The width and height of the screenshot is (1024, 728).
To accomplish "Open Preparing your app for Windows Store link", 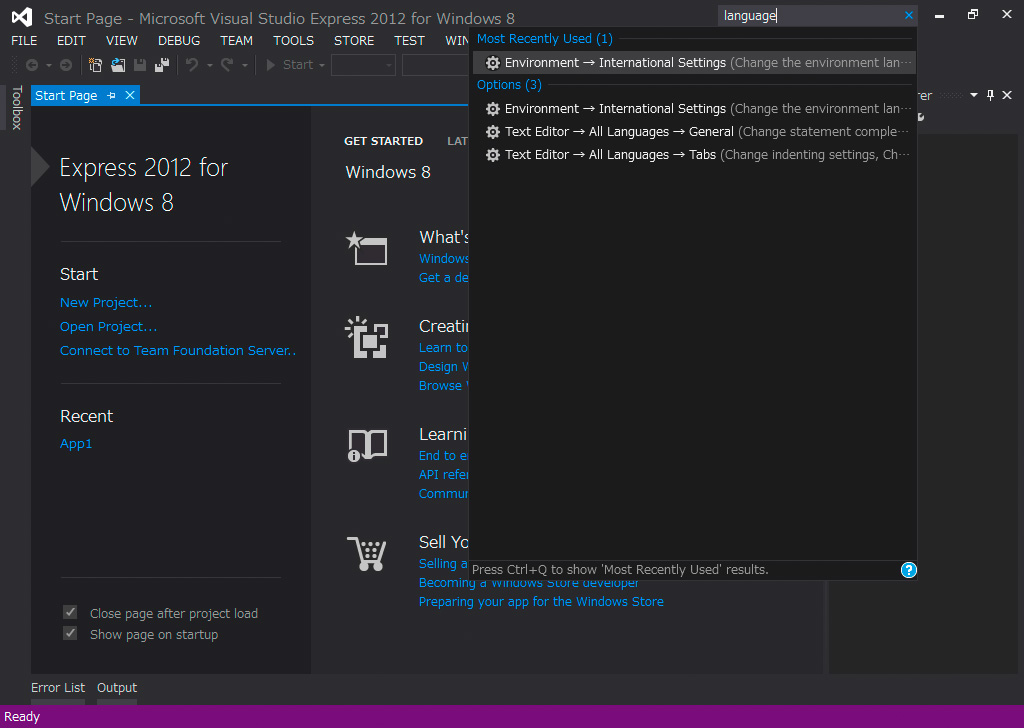I will click(541, 601).
